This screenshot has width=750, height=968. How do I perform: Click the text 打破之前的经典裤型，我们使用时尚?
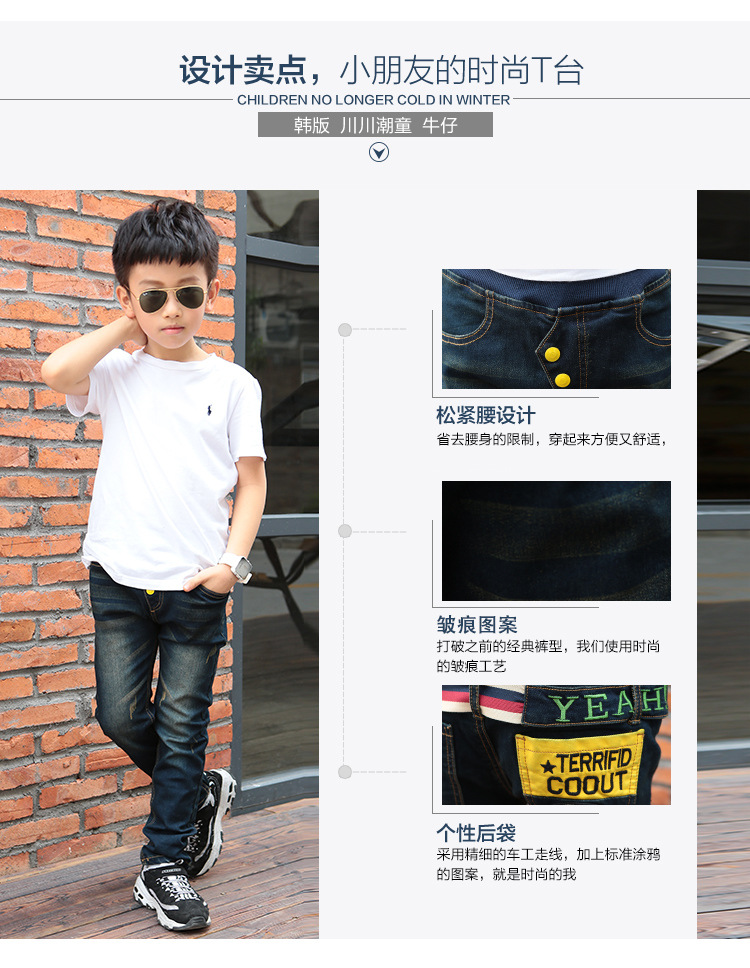[548, 646]
